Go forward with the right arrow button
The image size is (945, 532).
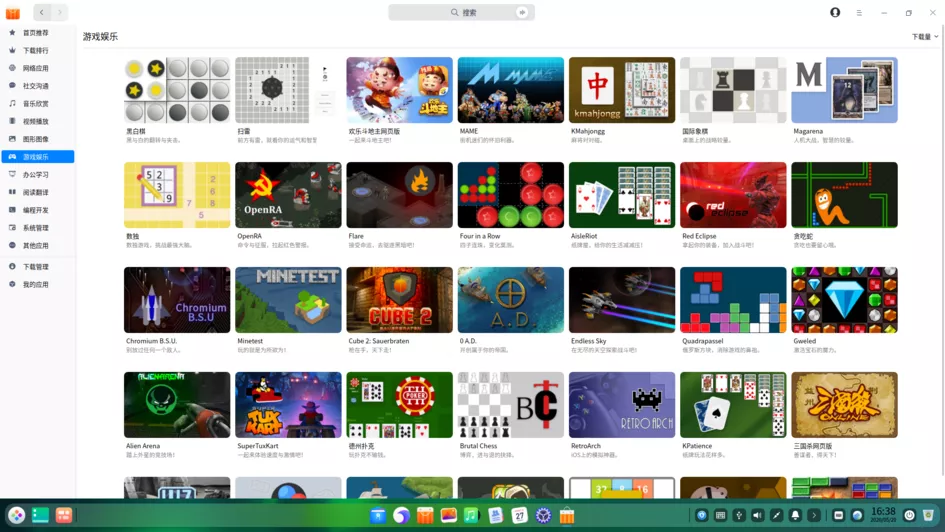click(x=60, y=12)
